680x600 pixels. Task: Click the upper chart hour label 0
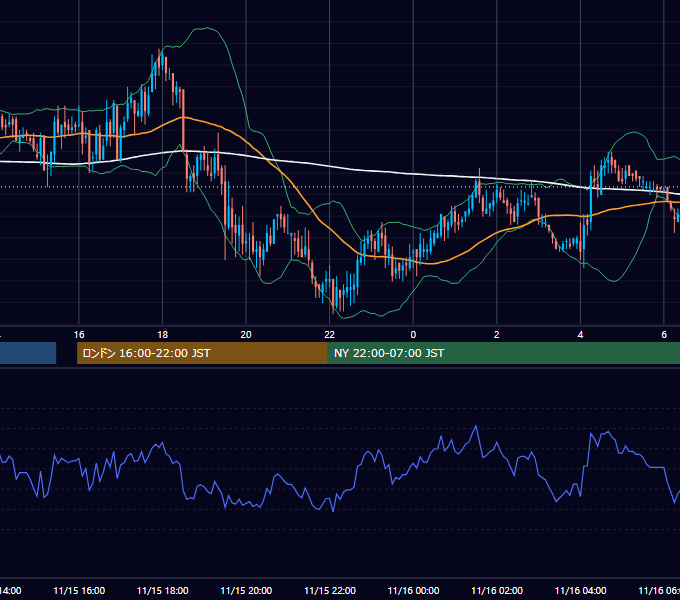(413, 335)
